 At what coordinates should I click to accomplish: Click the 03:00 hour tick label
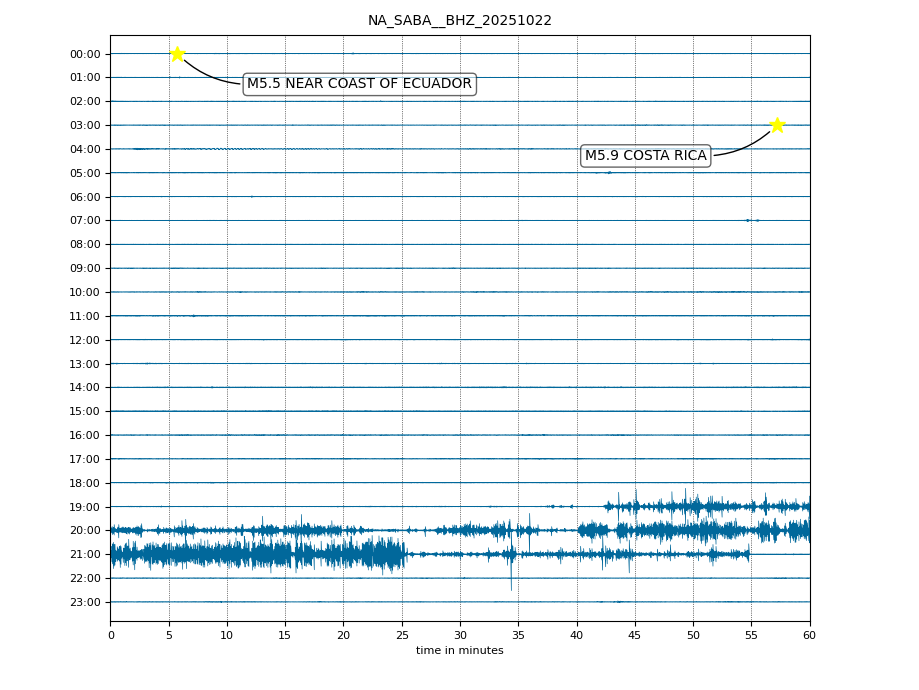tap(85, 125)
